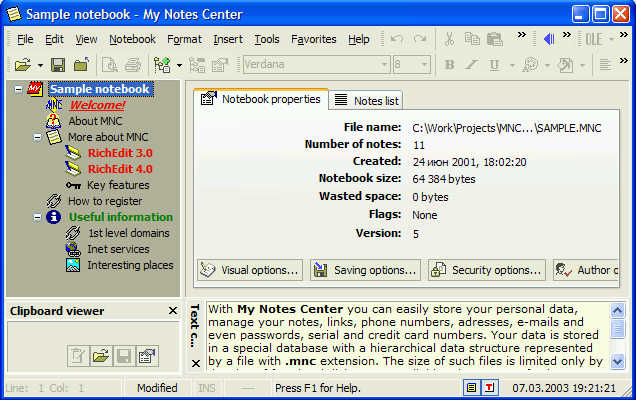
Task: Click the Security options button
Action: point(487,270)
